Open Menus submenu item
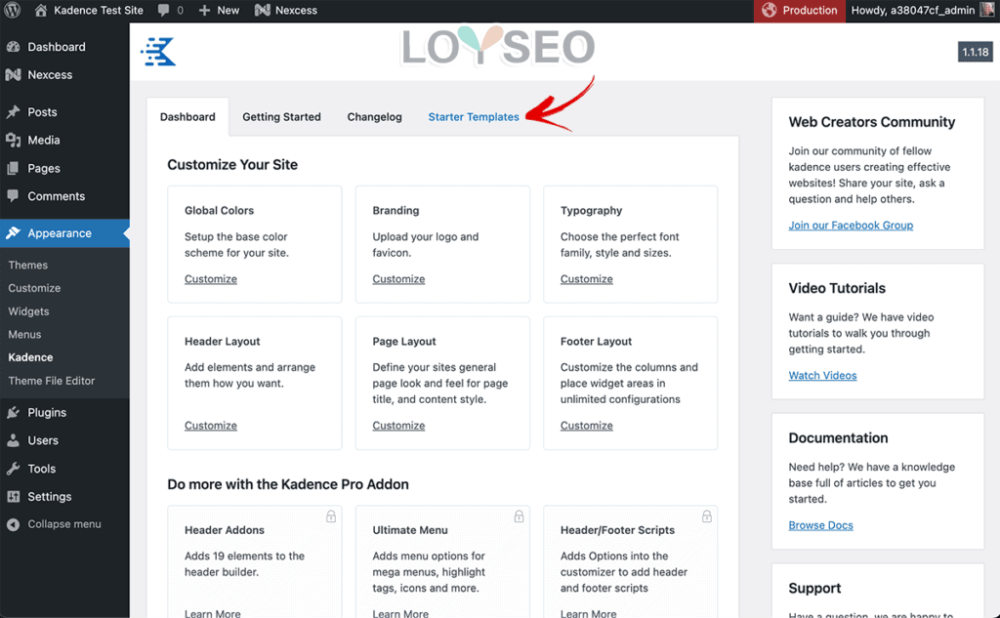Screen dimensions: 1000x618 click(25, 334)
